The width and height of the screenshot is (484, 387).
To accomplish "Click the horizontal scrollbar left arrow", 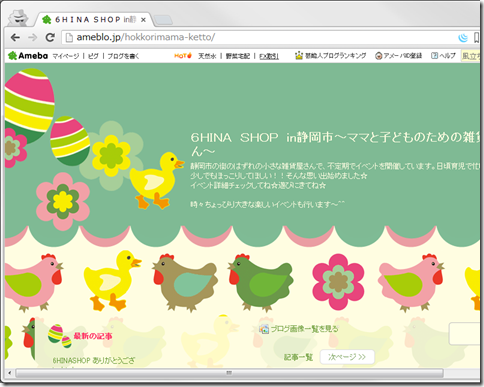I will (x=9, y=373).
